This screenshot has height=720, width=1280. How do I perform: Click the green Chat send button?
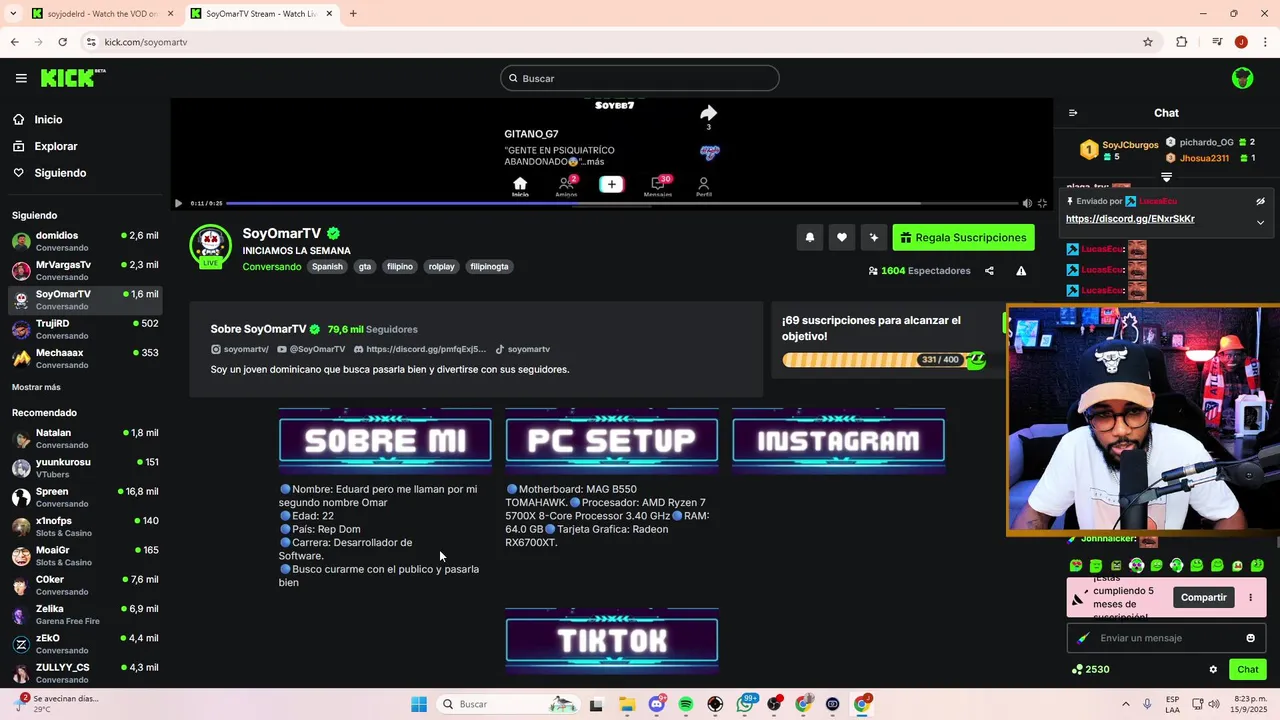(x=1248, y=669)
